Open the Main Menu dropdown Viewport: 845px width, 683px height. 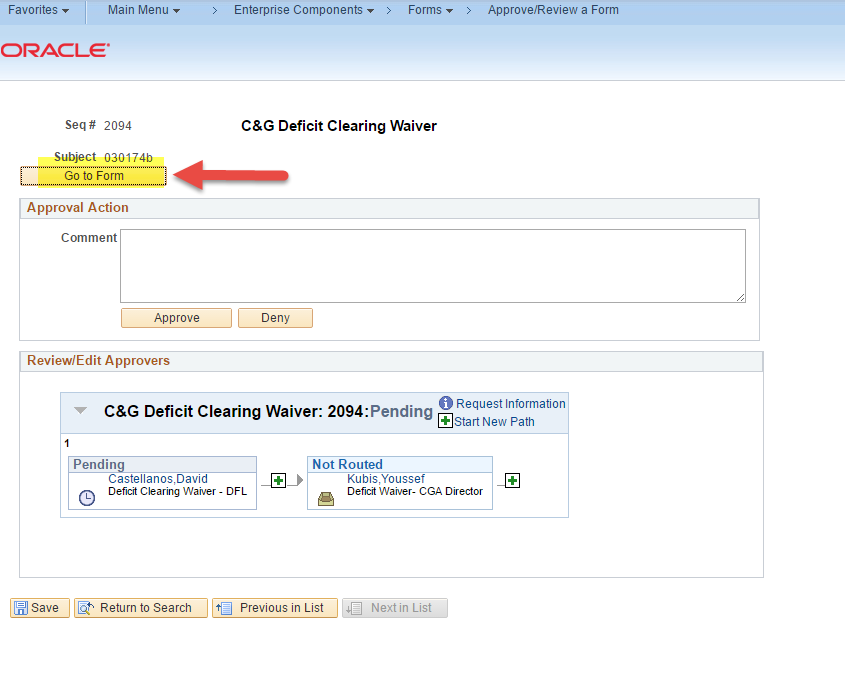(x=144, y=10)
